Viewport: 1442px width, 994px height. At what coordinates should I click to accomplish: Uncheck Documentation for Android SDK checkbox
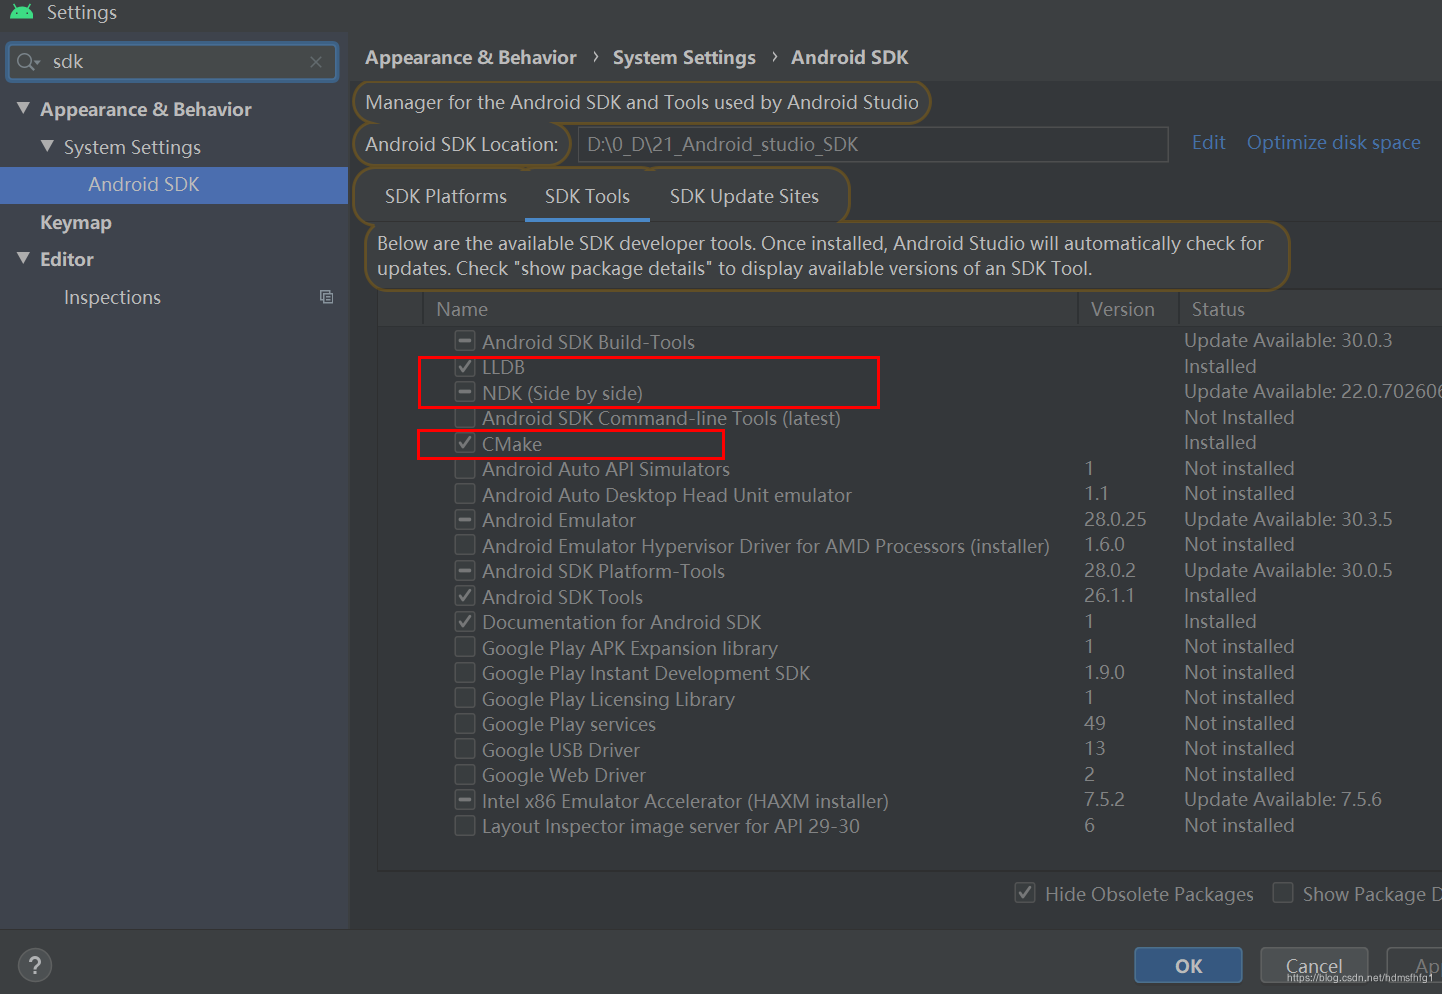coord(465,622)
